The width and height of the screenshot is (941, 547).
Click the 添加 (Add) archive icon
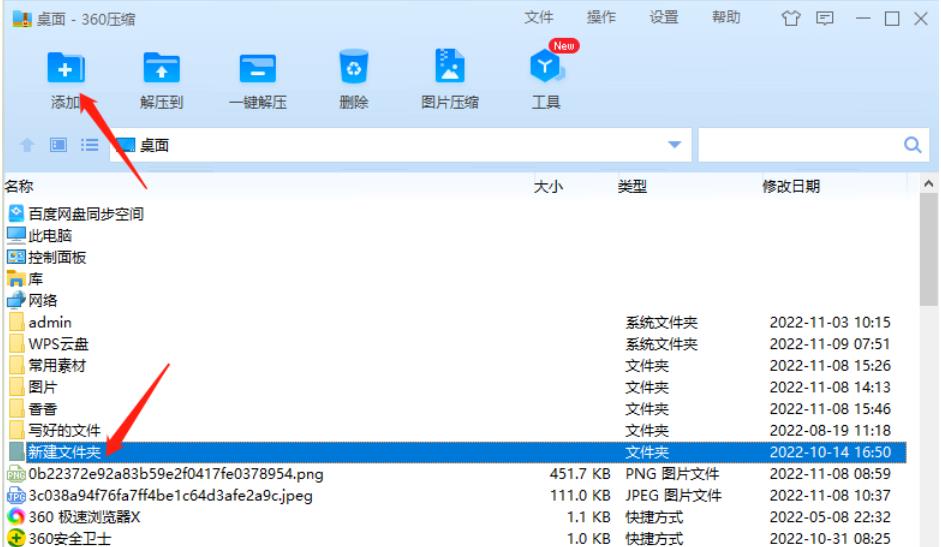(66, 69)
